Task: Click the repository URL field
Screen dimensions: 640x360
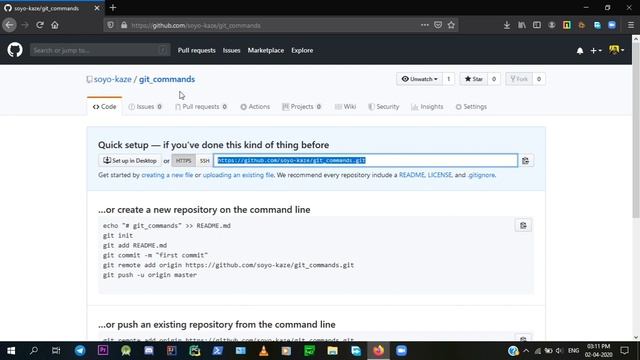Action: point(365,160)
